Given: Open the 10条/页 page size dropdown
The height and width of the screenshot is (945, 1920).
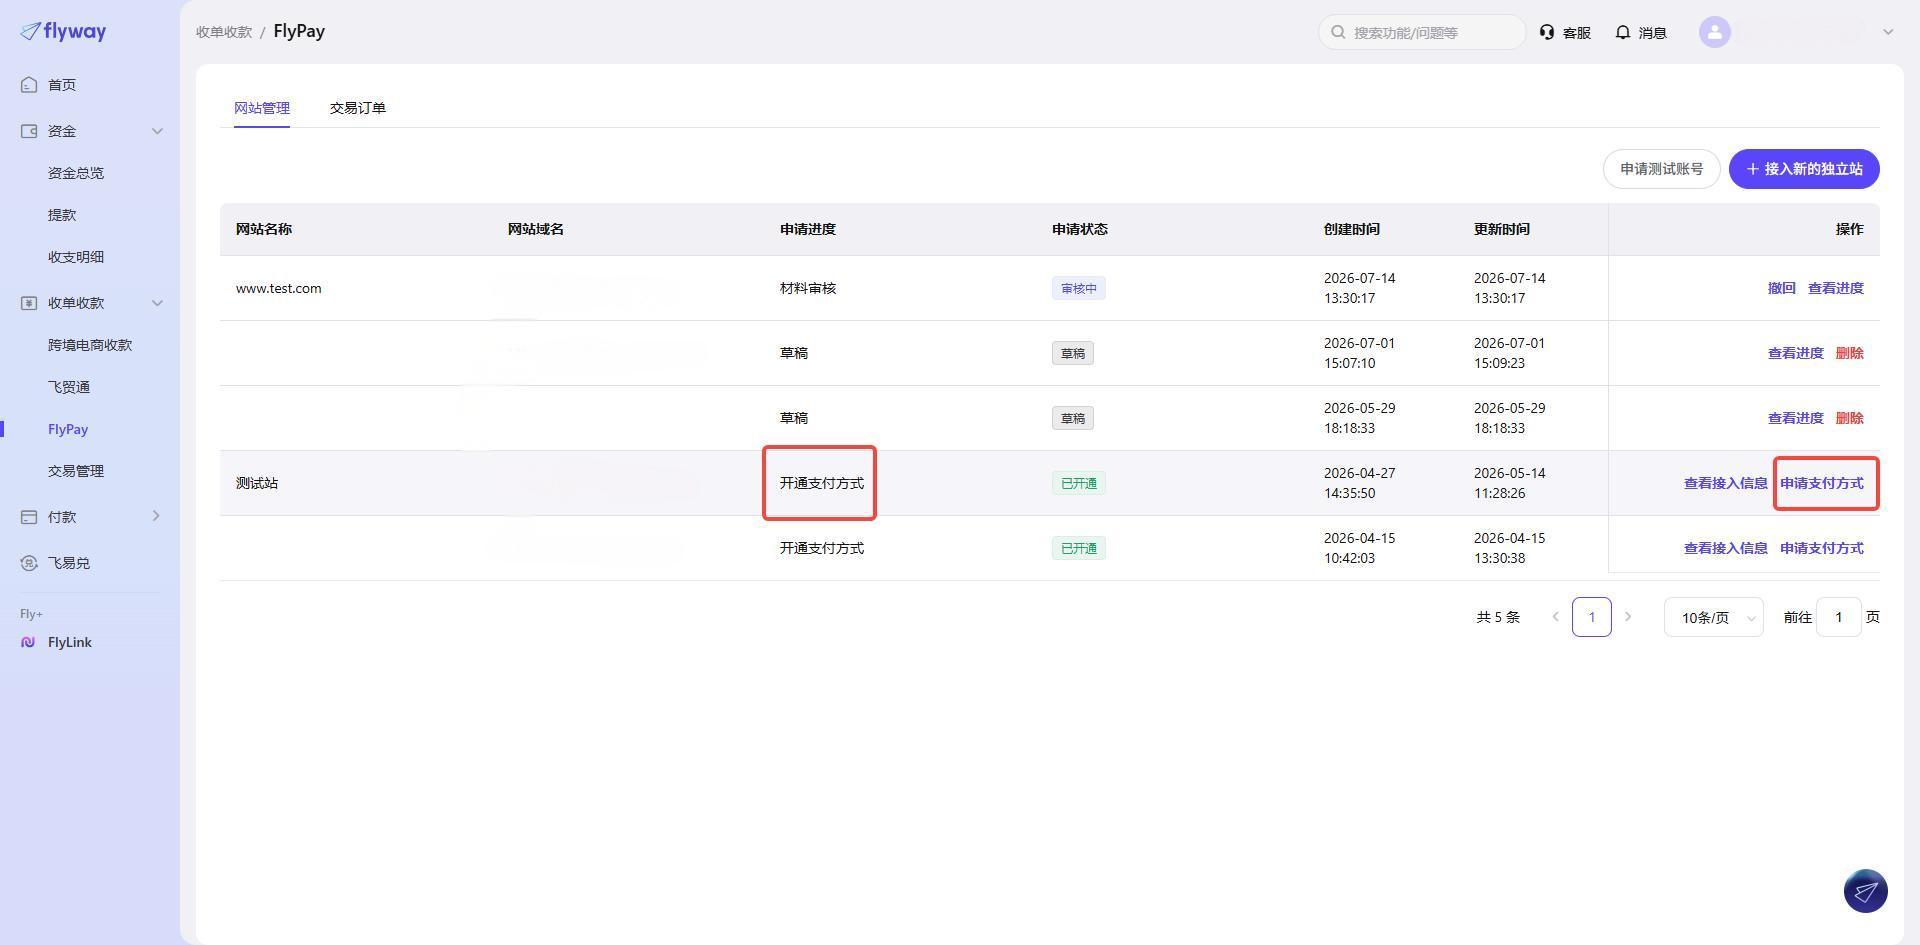Looking at the screenshot, I should [x=1713, y=617].
